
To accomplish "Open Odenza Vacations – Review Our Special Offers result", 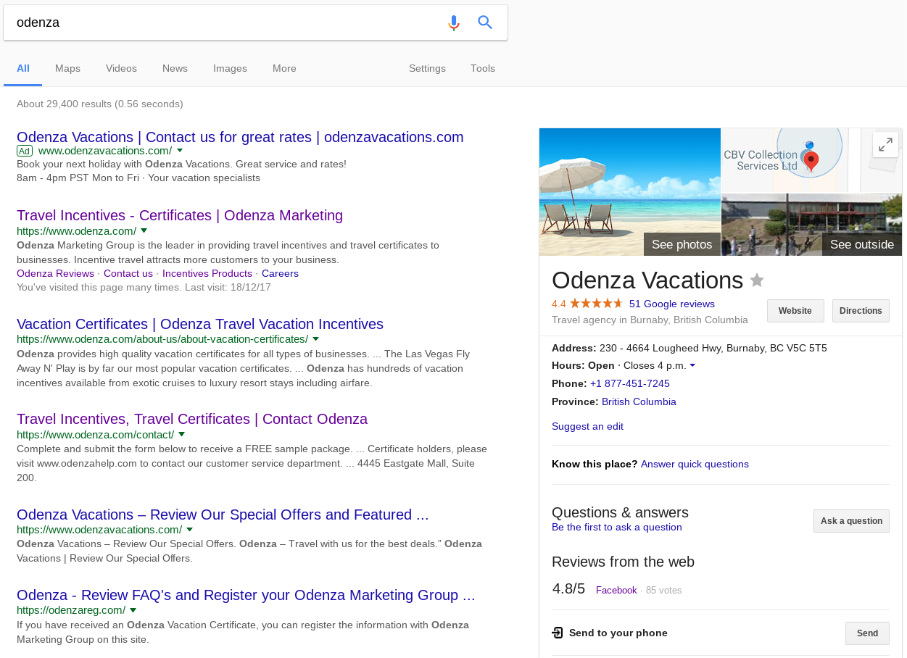I will pos(223,515).
